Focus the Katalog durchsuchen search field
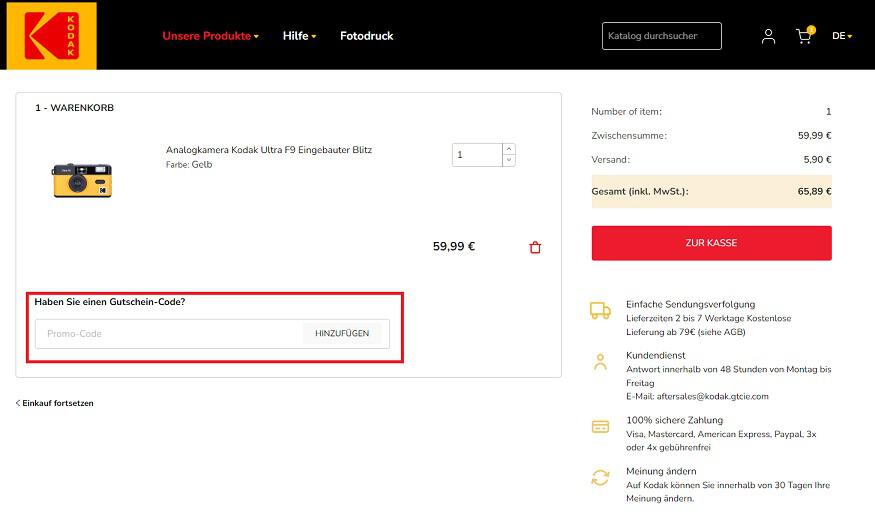Viewport: 875px width, 520px height. coord(662,36)
